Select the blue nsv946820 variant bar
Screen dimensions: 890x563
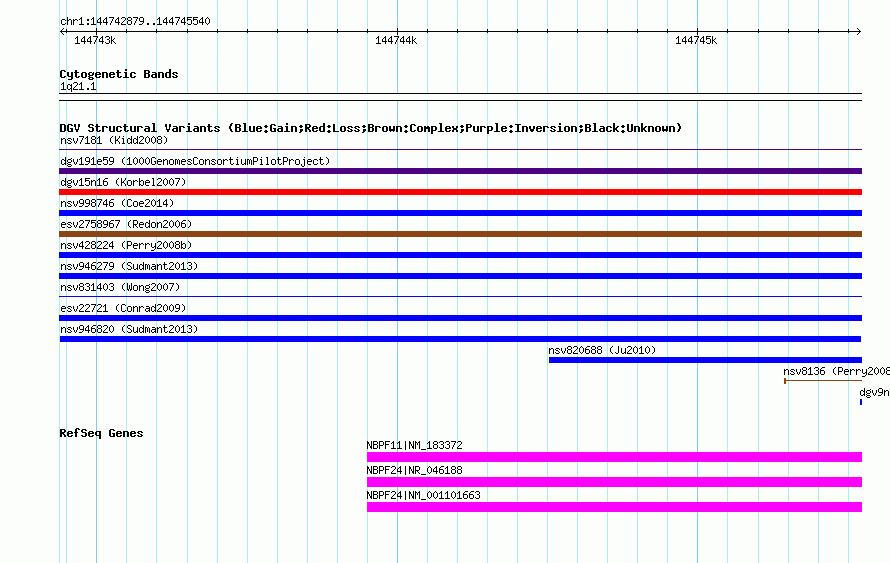tap(460, 339)
